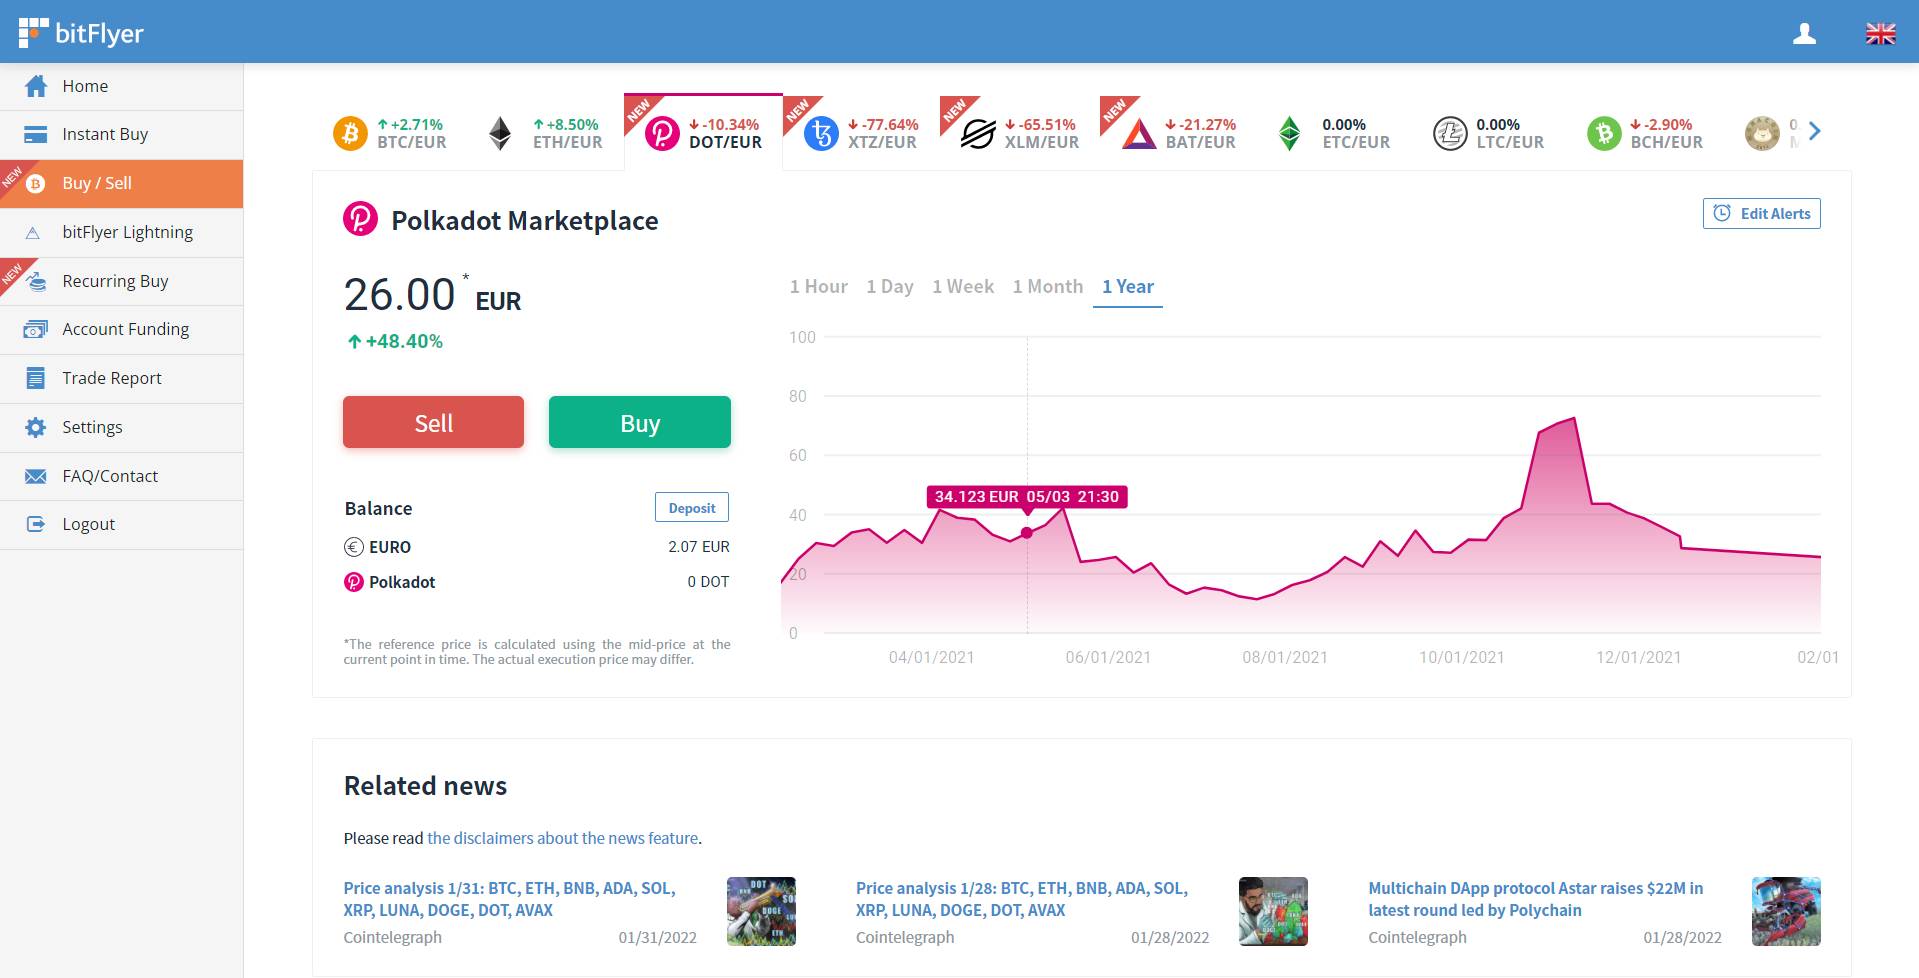Open Home in the sidebar
The image size is (1919, 978).
121,86
